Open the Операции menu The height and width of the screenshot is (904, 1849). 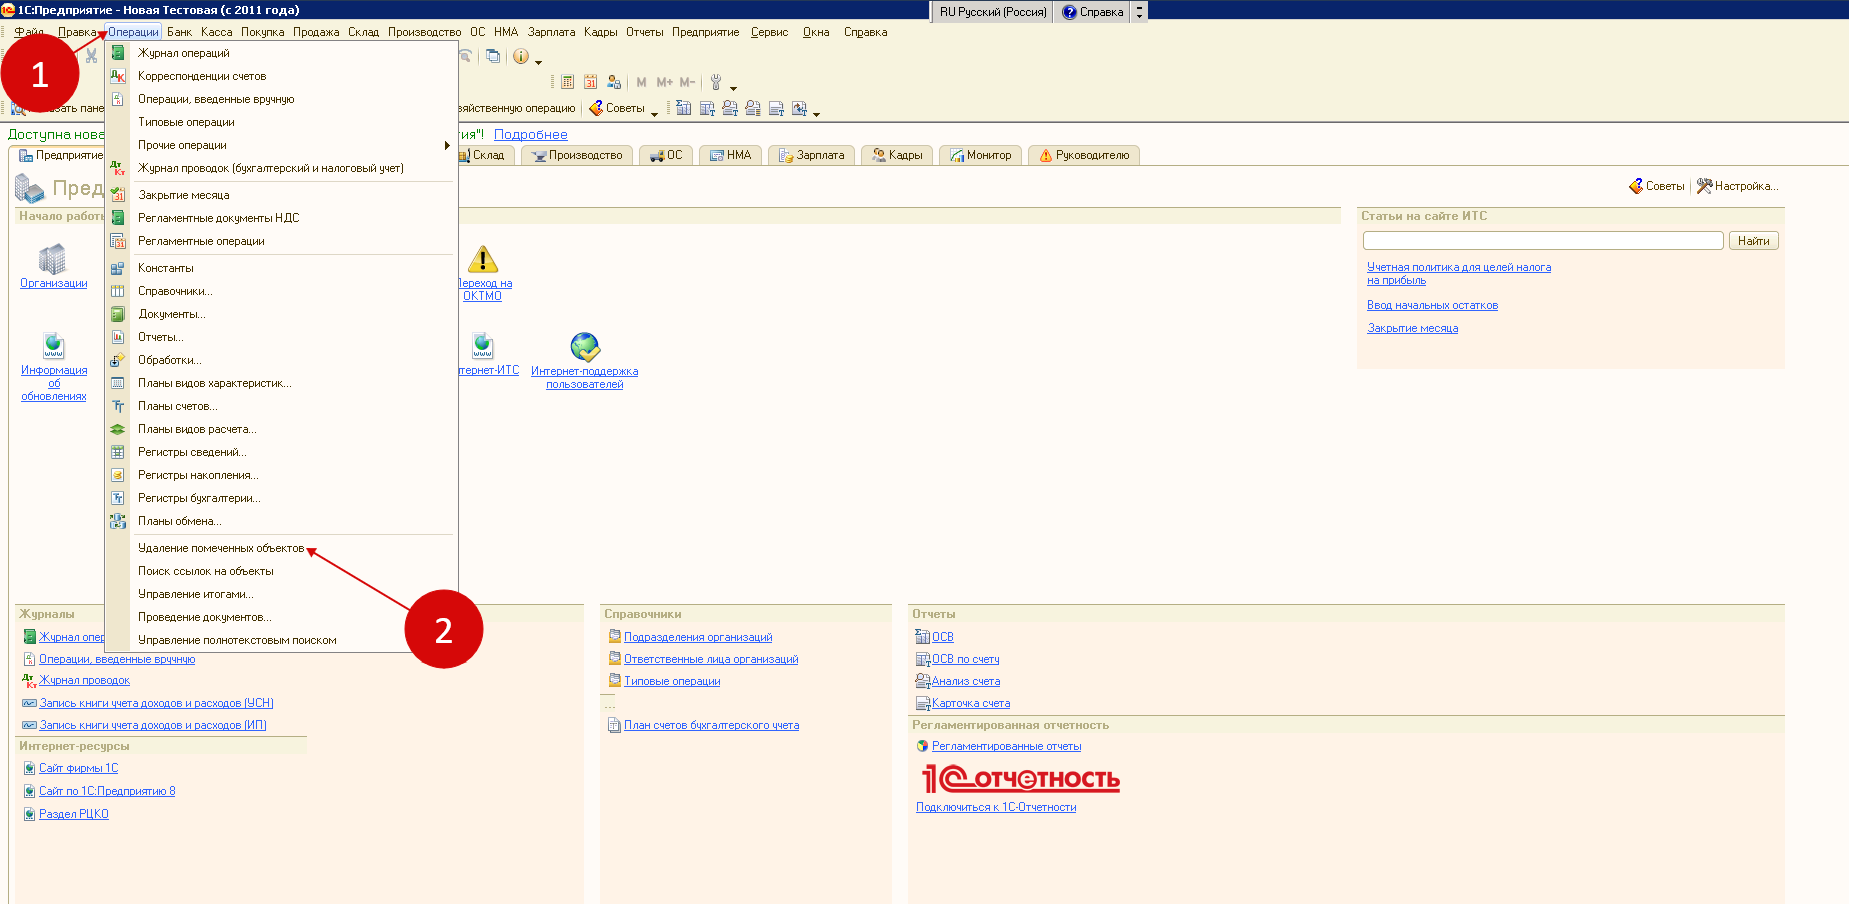pyautogui.click(x=133, y=32)
